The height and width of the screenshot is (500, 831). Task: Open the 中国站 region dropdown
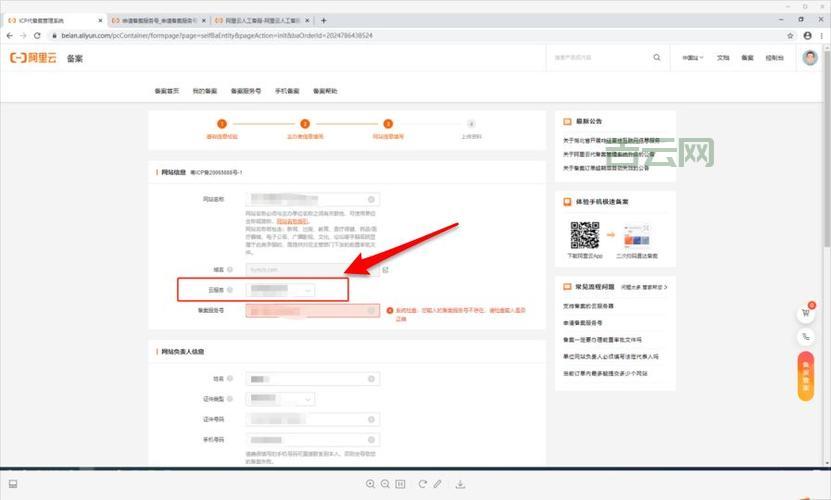[x=693, y=58]
